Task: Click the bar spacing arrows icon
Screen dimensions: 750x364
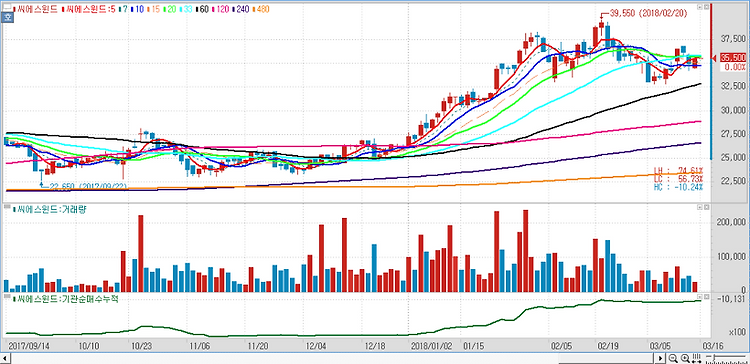Action: point(696,358)
